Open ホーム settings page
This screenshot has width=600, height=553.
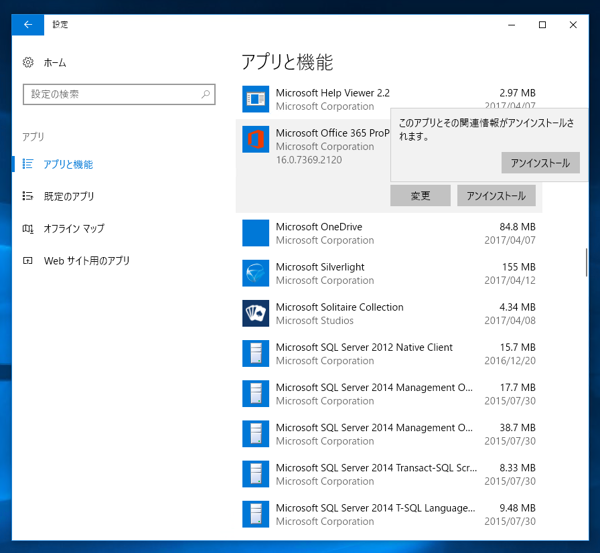pyautogui.click(x=55, y=62)
